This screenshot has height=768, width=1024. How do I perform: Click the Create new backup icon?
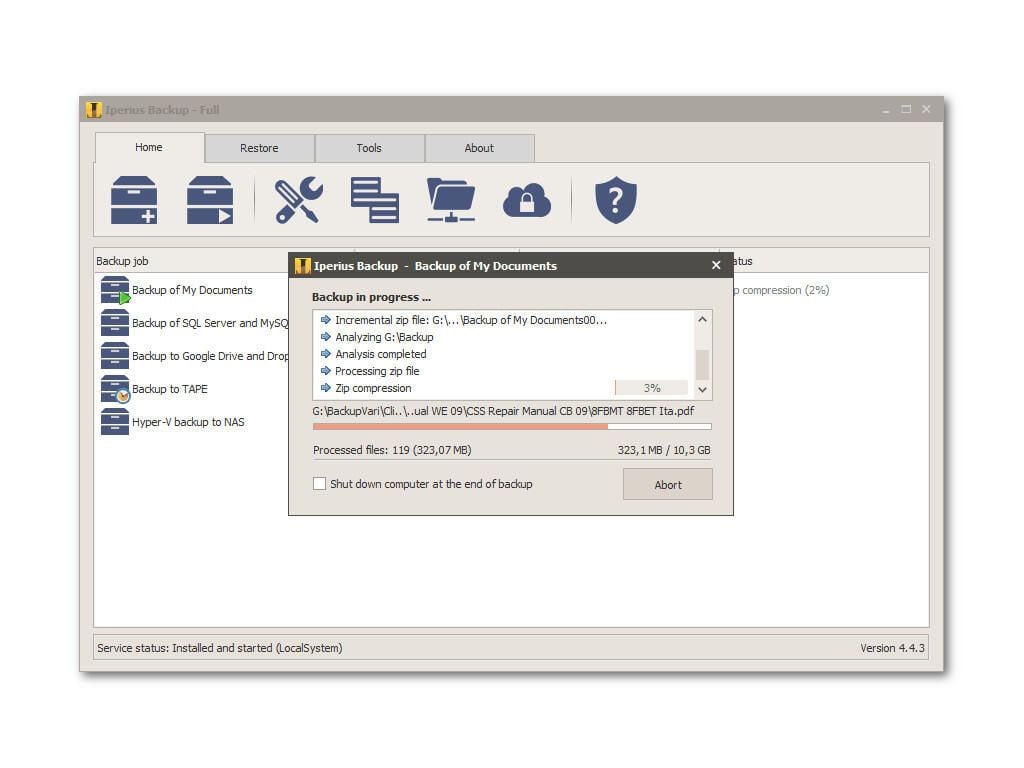coord(134,200)
